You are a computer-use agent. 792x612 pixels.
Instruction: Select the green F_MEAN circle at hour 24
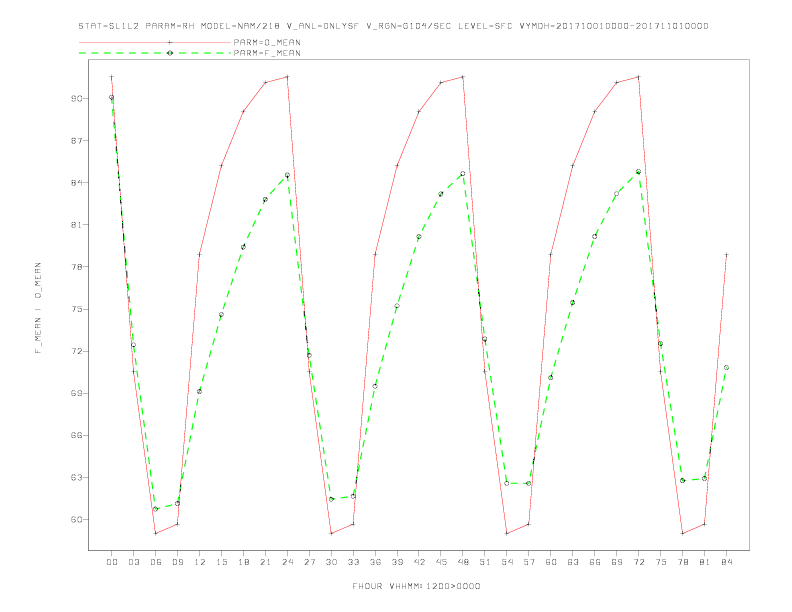pyautogui.click(x=287, y=175)
